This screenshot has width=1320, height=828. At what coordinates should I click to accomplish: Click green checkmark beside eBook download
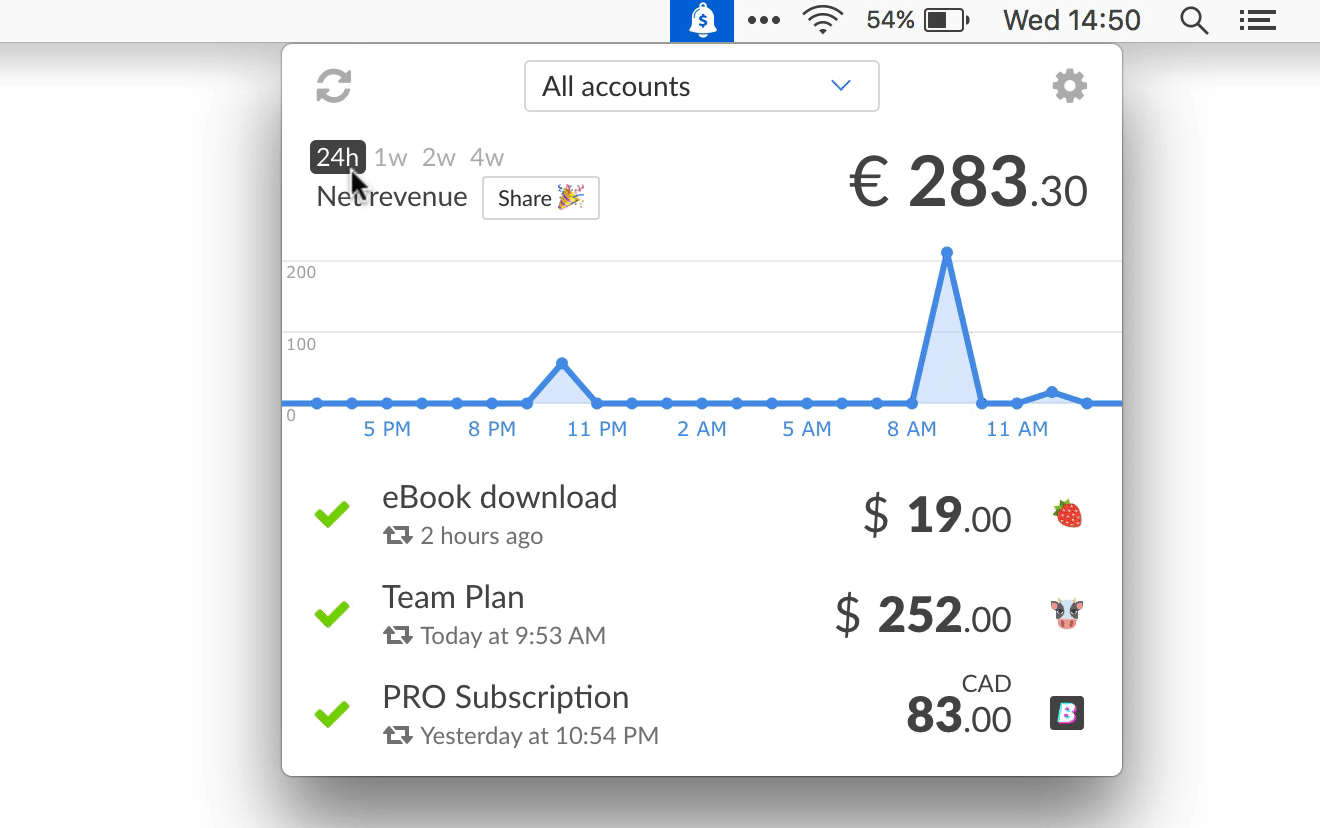[x=332, y=515]
